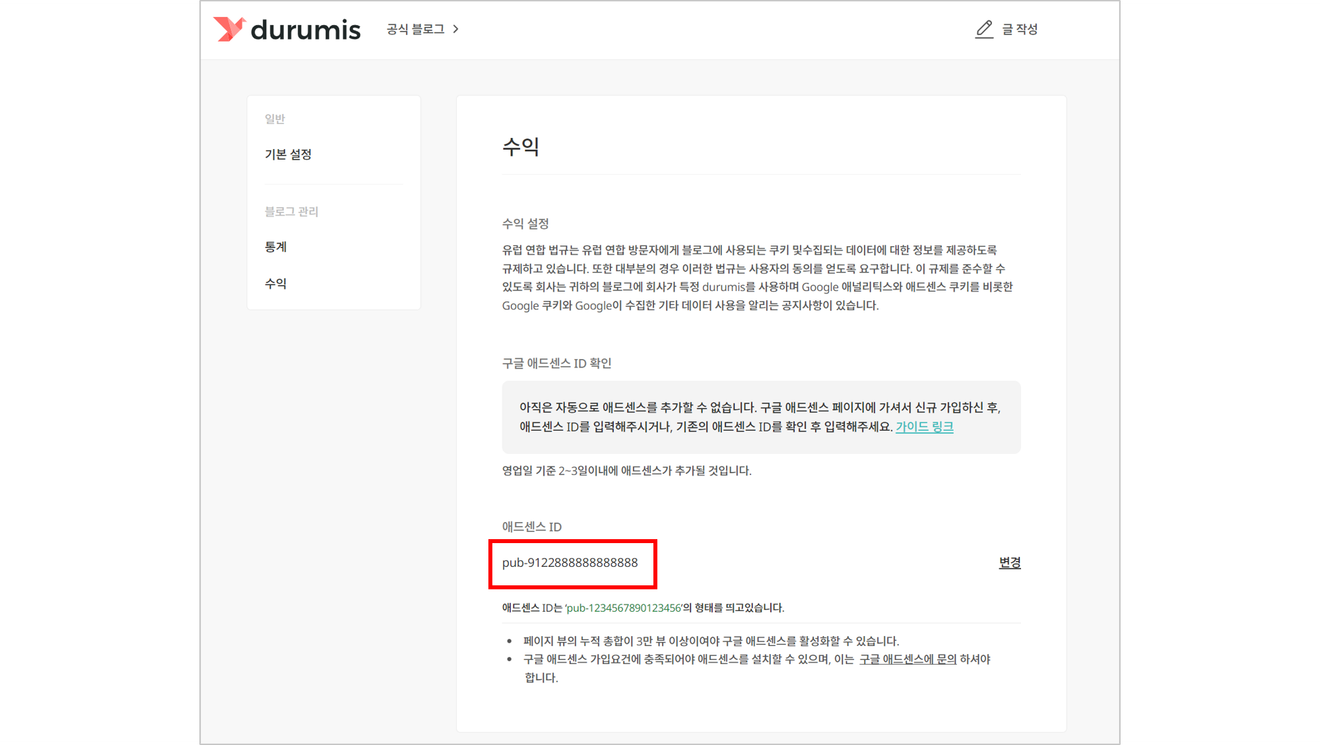Image resolution: width=1320 pixels, height=745 pixels.
Task: Expand the 공식 블로그 chevron
Action: click(456, 29)
